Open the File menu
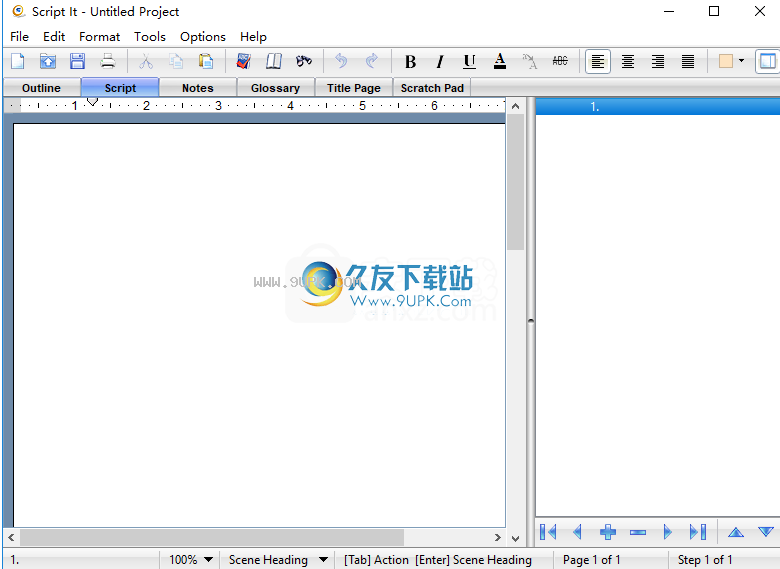This screenshot has width=780, height=569. pos(19,37)
